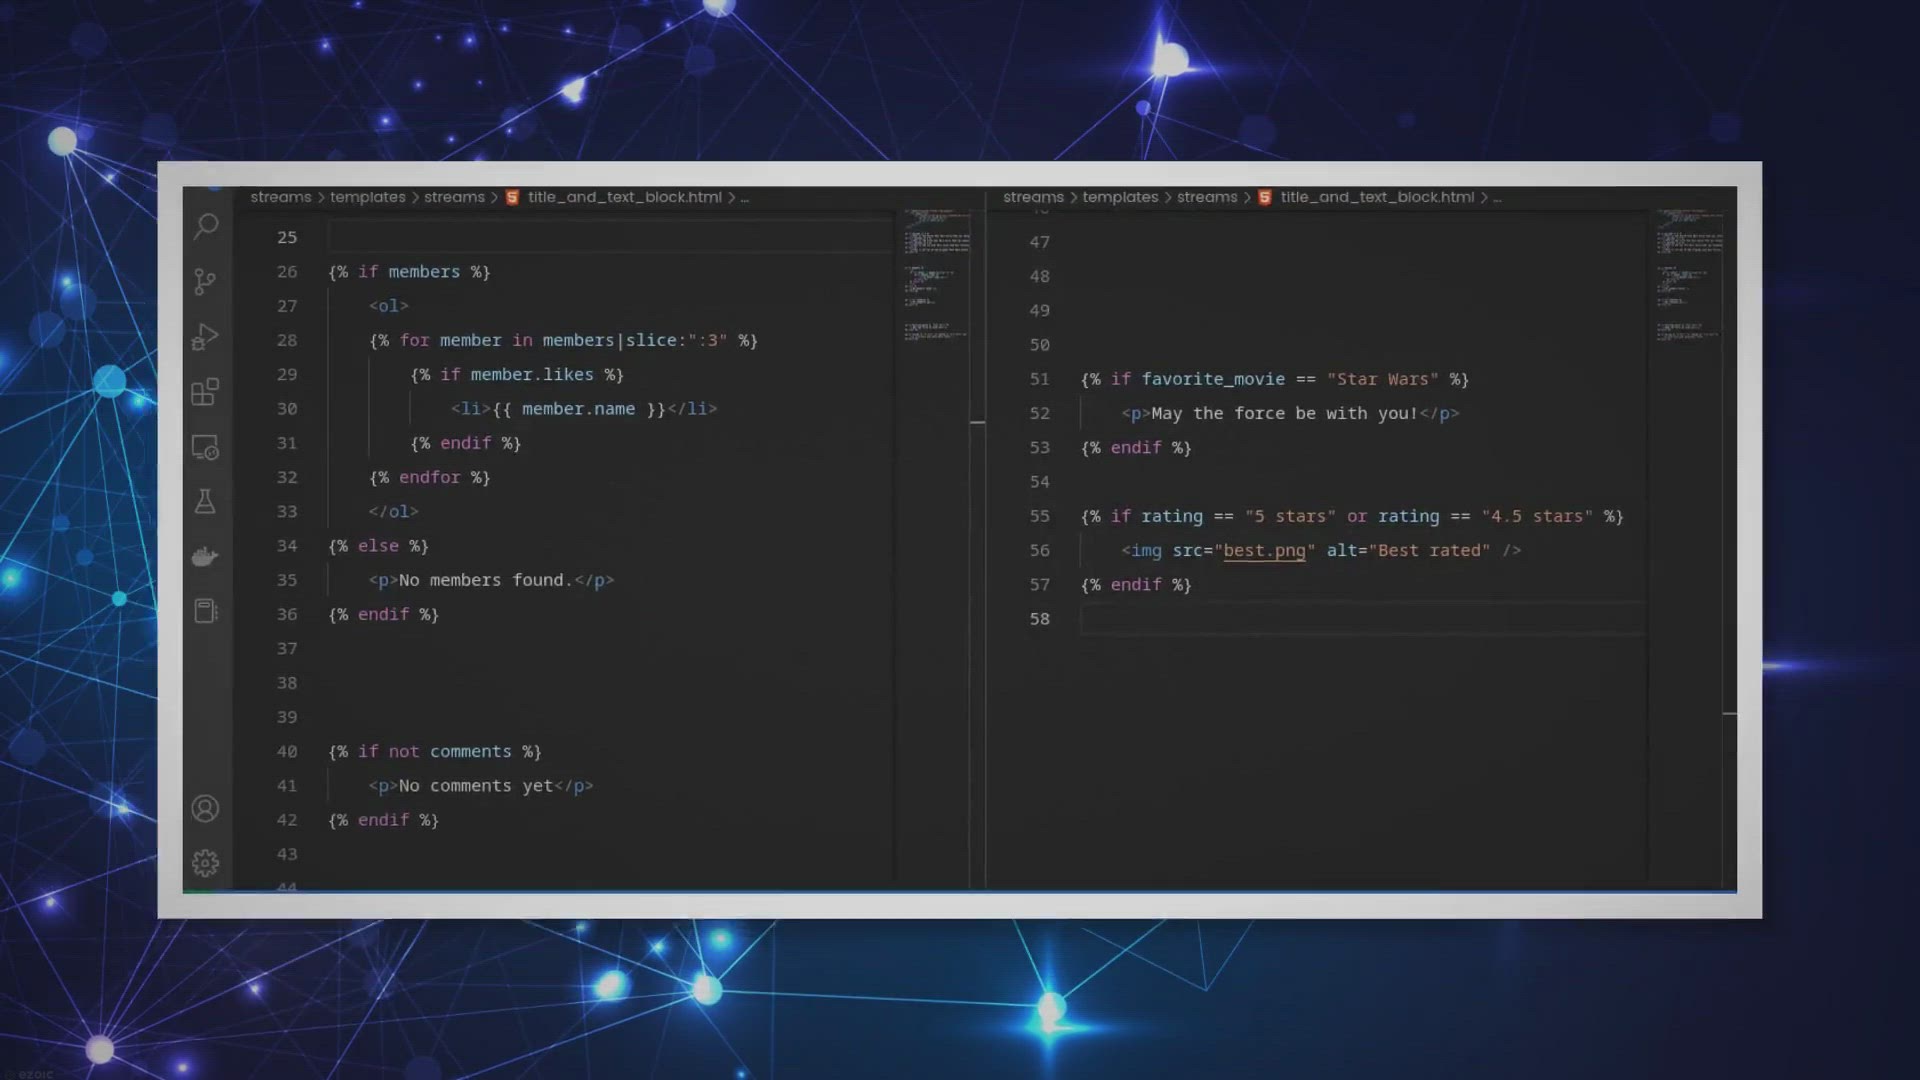This screenshot has height=1080, width=1920.
Task: Click the HTML file icon in left breadcrumb
Action: (x=512, y=197)
